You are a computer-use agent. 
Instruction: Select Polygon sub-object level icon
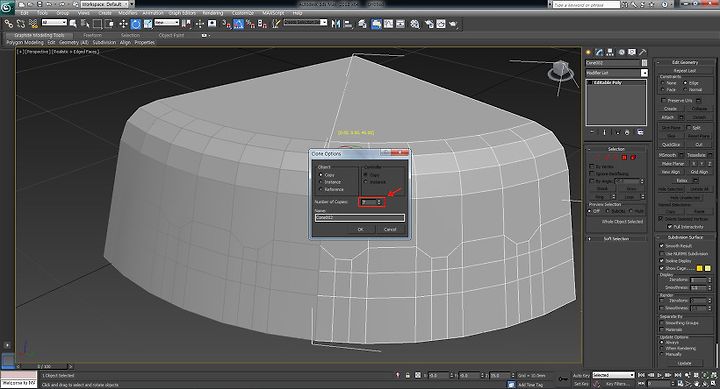[x=624, y=158]
